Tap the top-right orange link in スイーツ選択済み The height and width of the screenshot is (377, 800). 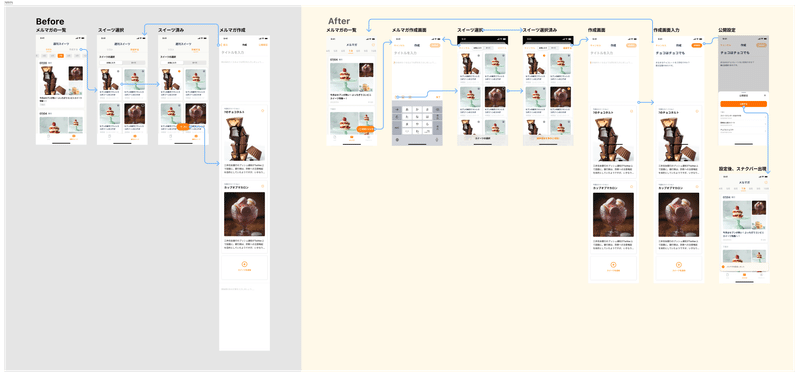click(567, 48)
